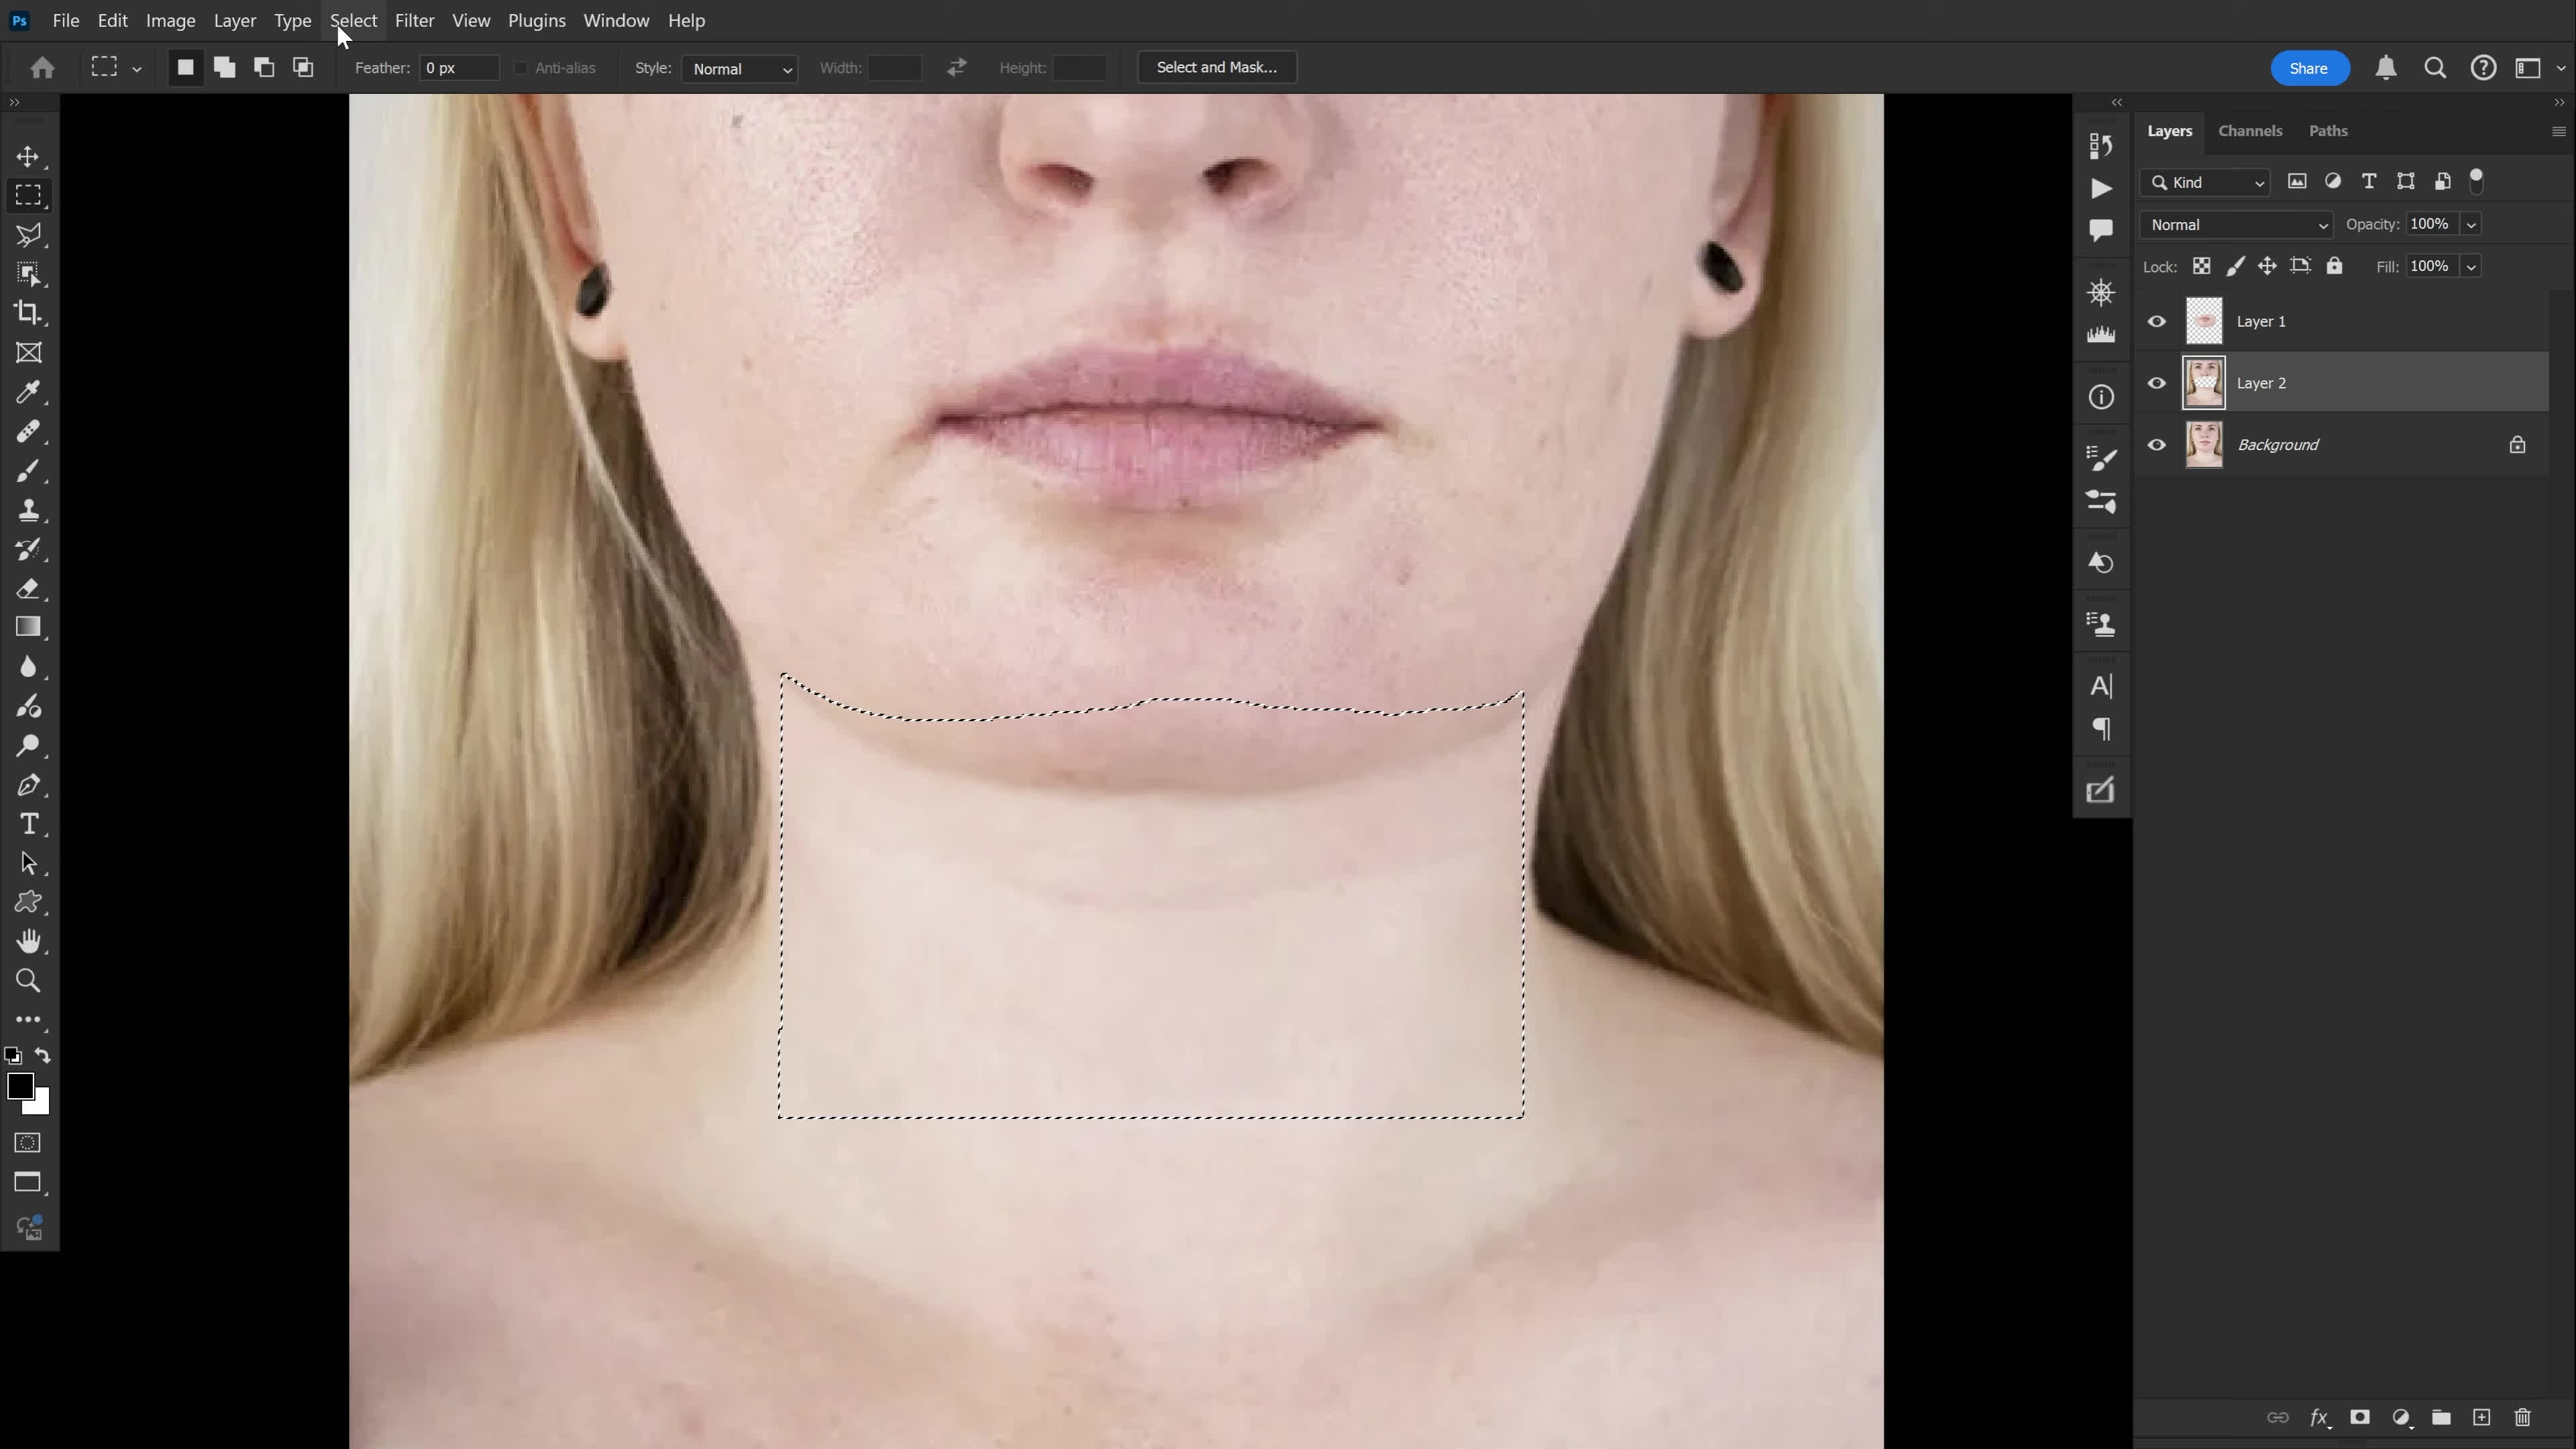The height and width of the screenshot is (1449, 2576).
Task: Switch to the Channels tab
Action: pyautogui.click(x=2250, y=131)
